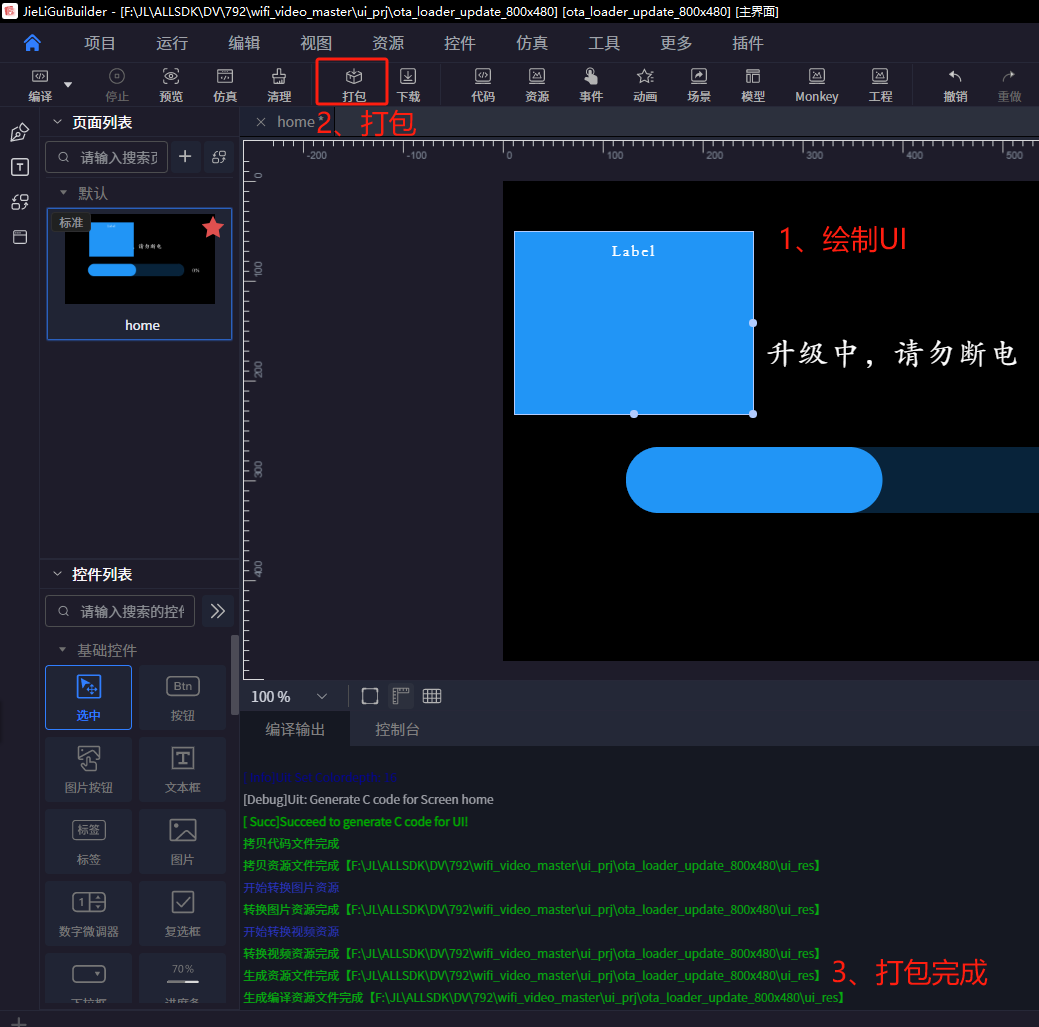Open the 事件 events editor
The height and width of the screenshot is (1027, 1039).
[591, 85]
